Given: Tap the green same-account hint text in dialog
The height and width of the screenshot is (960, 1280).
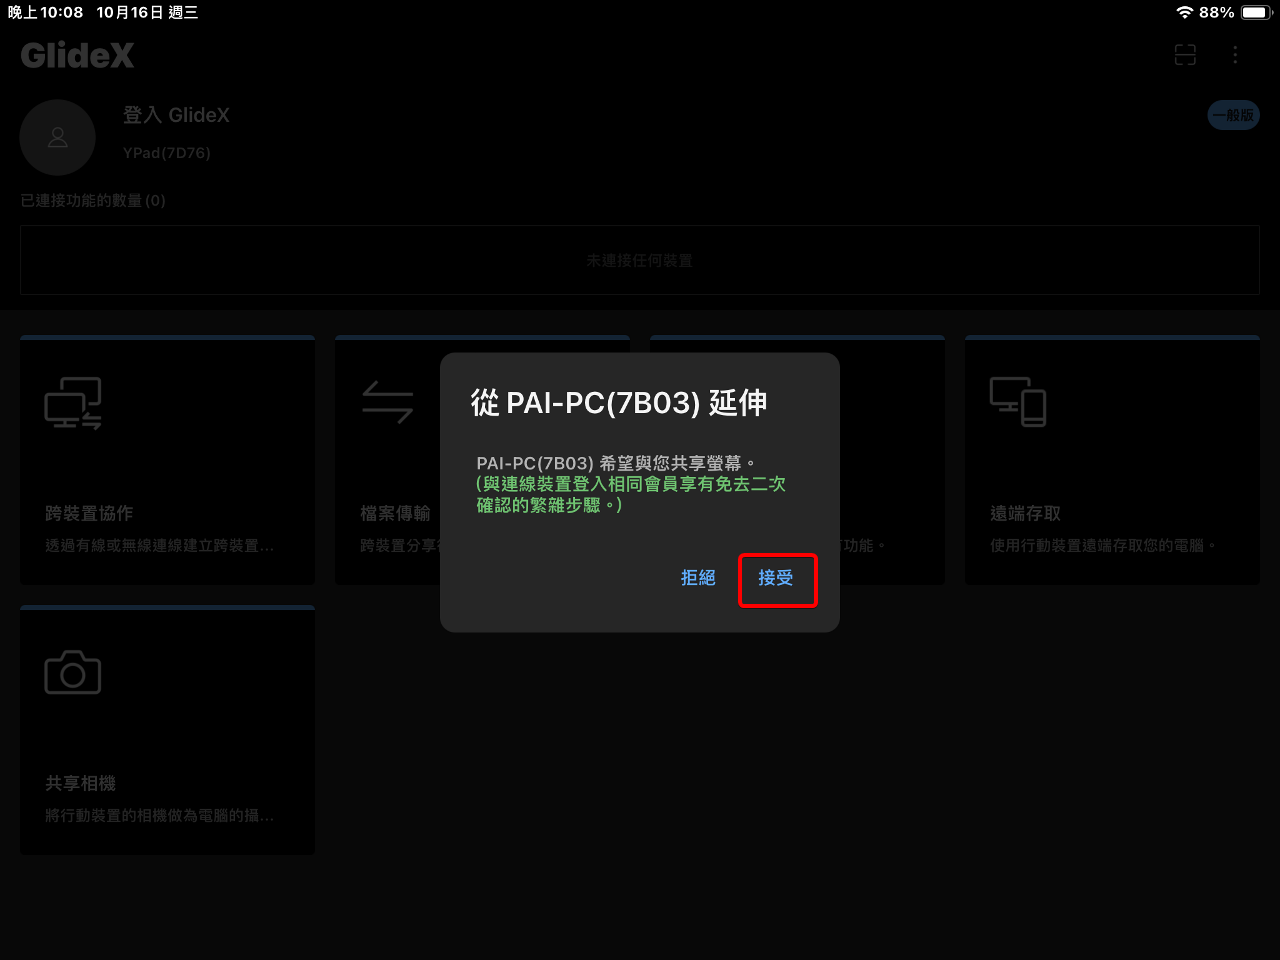Looking at the screenshot, I should (630, 494).
